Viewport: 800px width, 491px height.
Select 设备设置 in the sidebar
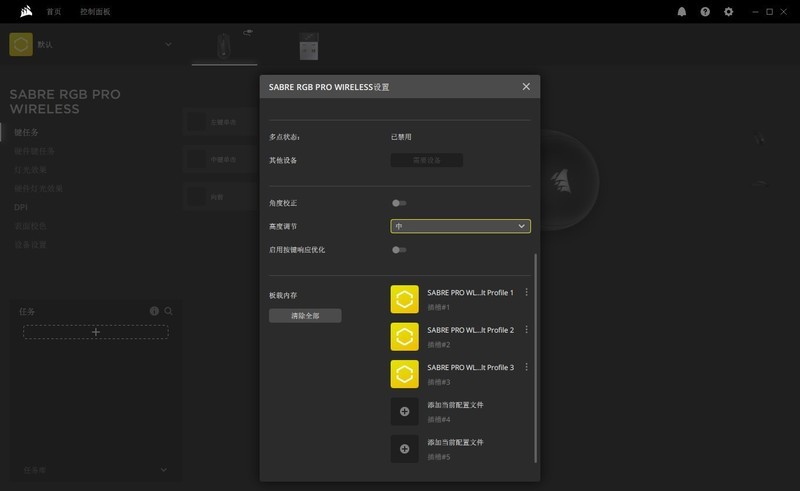tap(31, 245)
